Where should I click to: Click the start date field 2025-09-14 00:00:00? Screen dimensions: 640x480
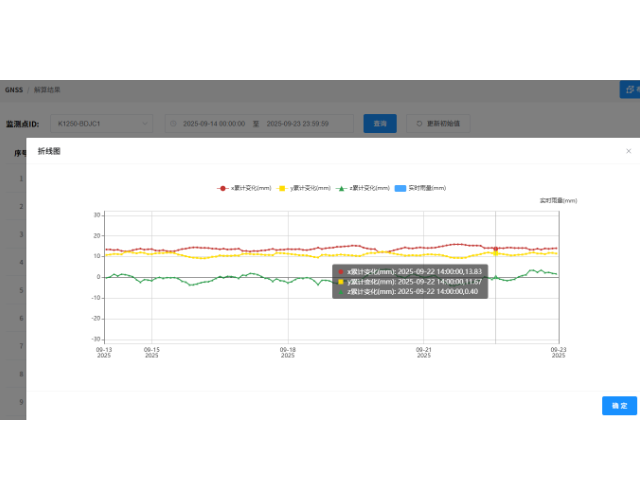pos(214,124)
